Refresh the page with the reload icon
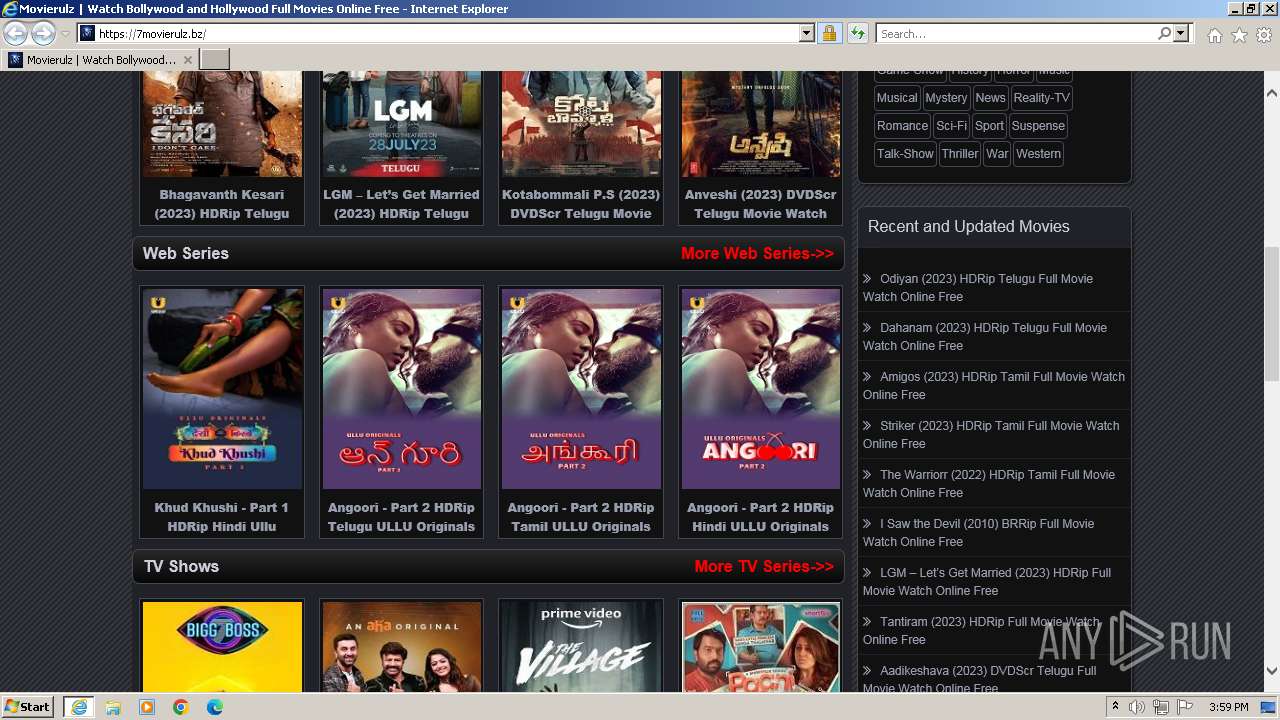1280x720 pixels. point(857,34)
